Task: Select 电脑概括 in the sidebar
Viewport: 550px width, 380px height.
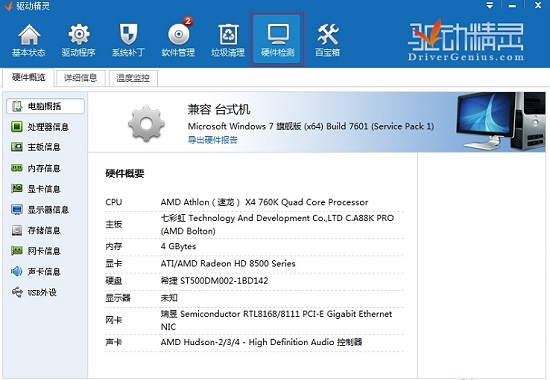Action: pos(45,106)
